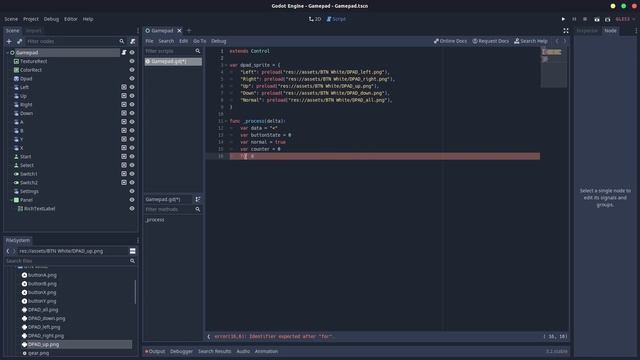The width and height of the screenshot is (640, 360).
Task: Click error list arrow in status bar
Action: 209,336
